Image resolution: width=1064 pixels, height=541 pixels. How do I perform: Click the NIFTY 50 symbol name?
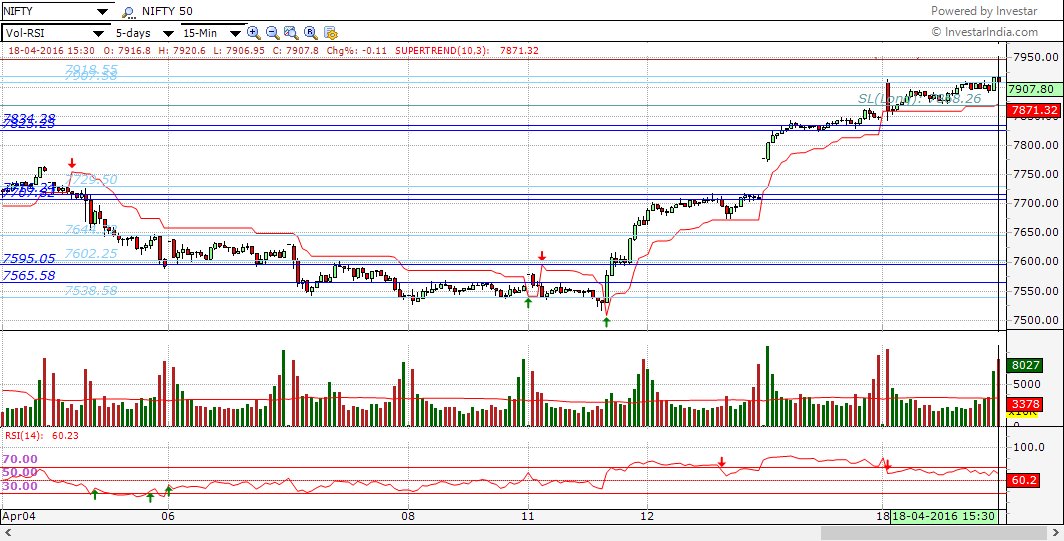click(x=166, y=12)
